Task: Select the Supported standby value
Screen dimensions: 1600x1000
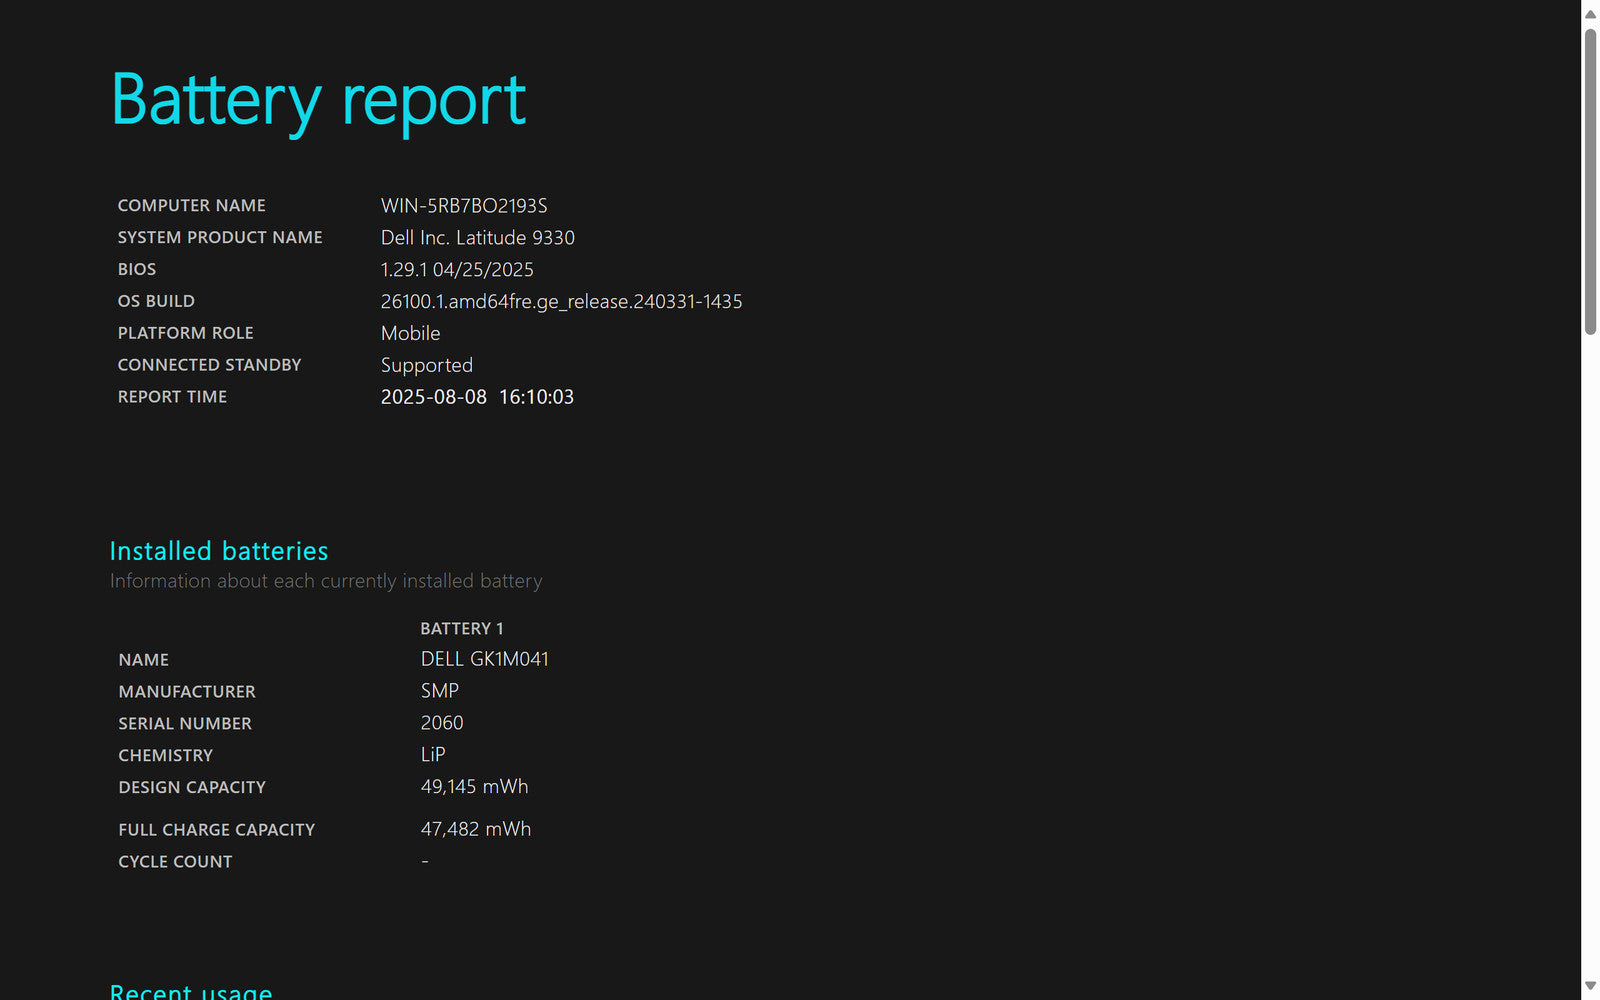Action: coord(427,366)
